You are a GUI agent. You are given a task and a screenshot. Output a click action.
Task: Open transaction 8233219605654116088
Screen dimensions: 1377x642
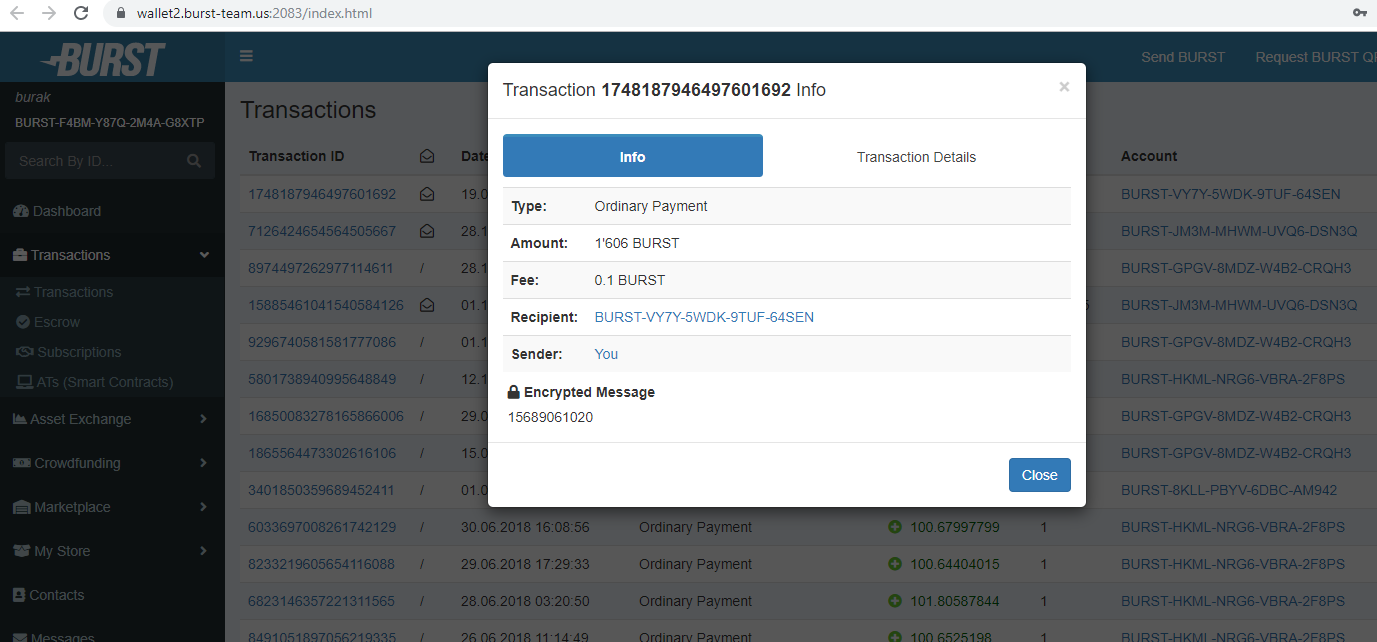[322, 564]
